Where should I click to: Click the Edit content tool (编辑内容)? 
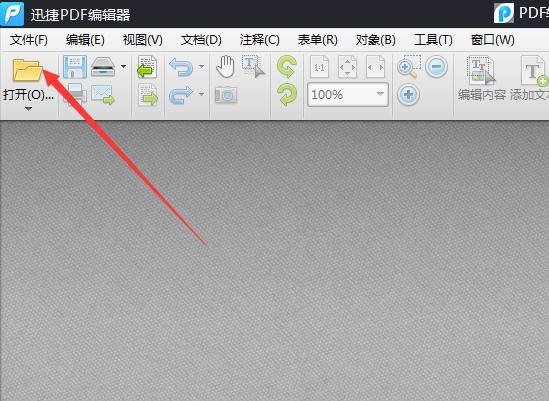(482, 79)
